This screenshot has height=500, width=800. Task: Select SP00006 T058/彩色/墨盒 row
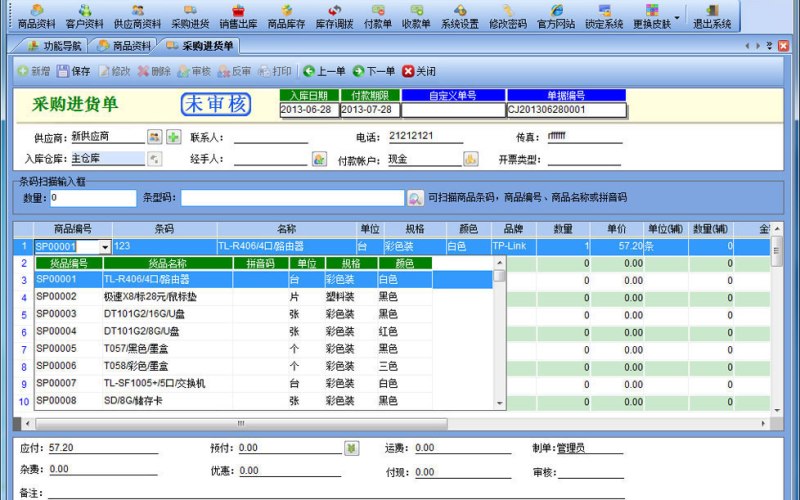point(234,366)
